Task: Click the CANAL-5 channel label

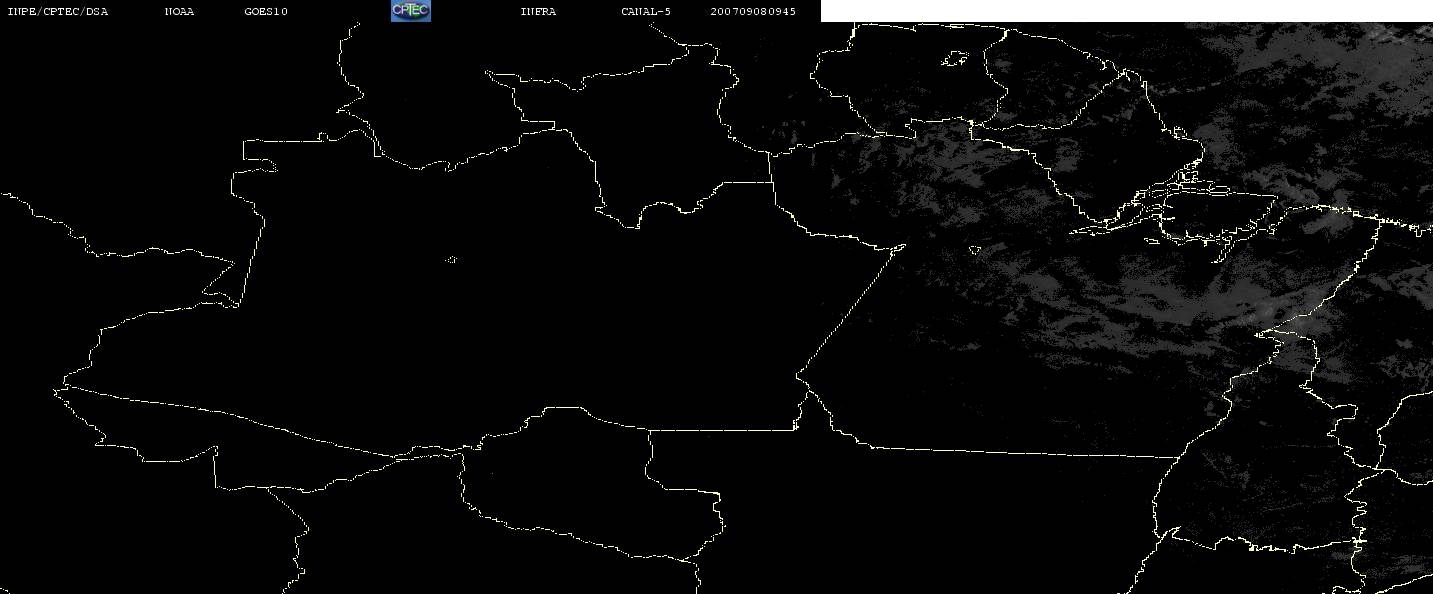Action: 646,12
